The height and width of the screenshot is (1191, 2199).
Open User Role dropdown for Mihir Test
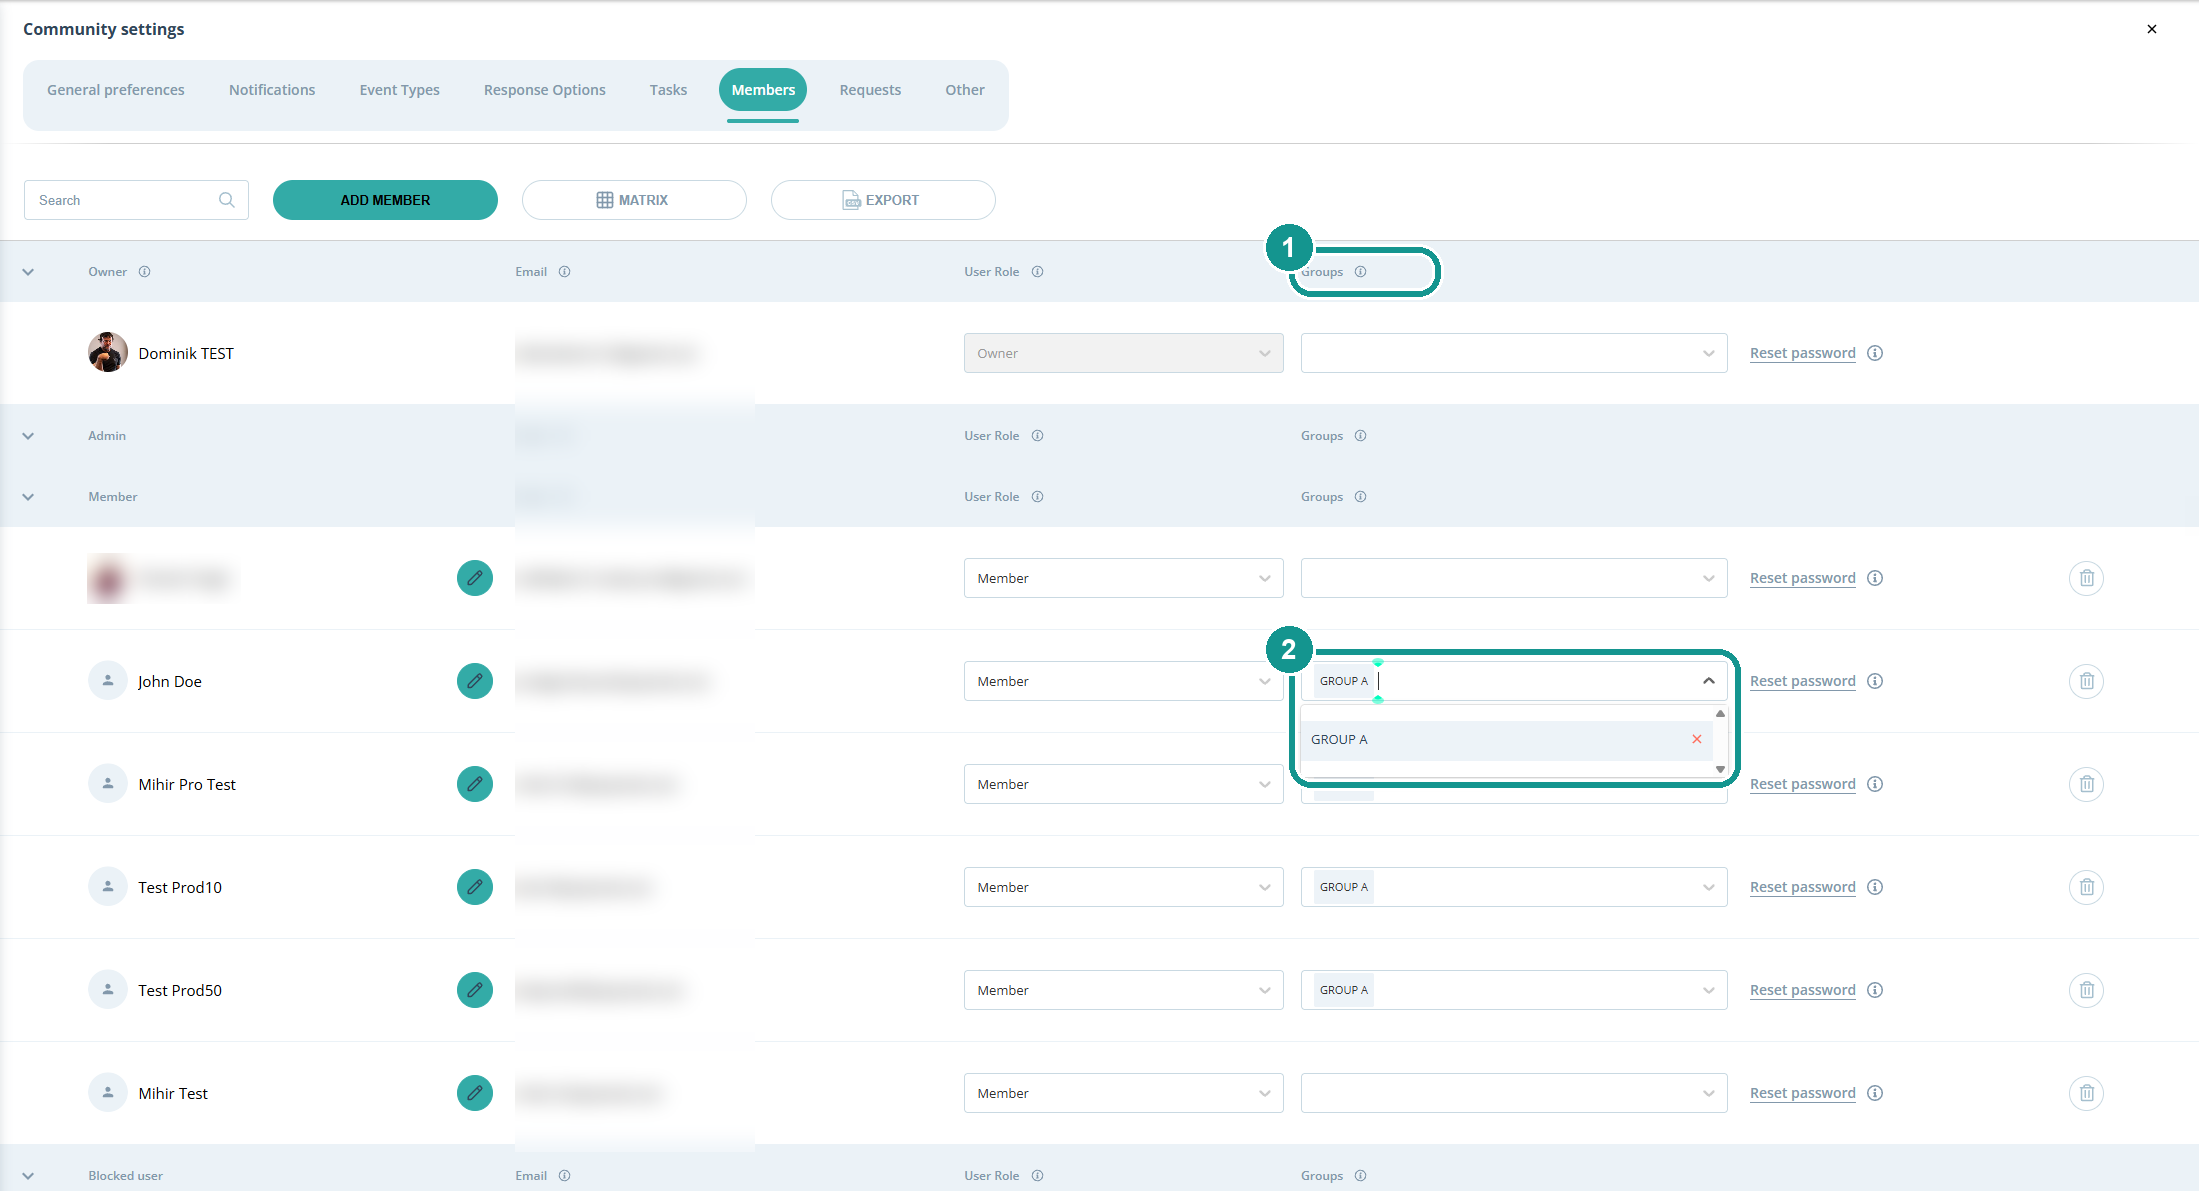coord(1123,1093)
